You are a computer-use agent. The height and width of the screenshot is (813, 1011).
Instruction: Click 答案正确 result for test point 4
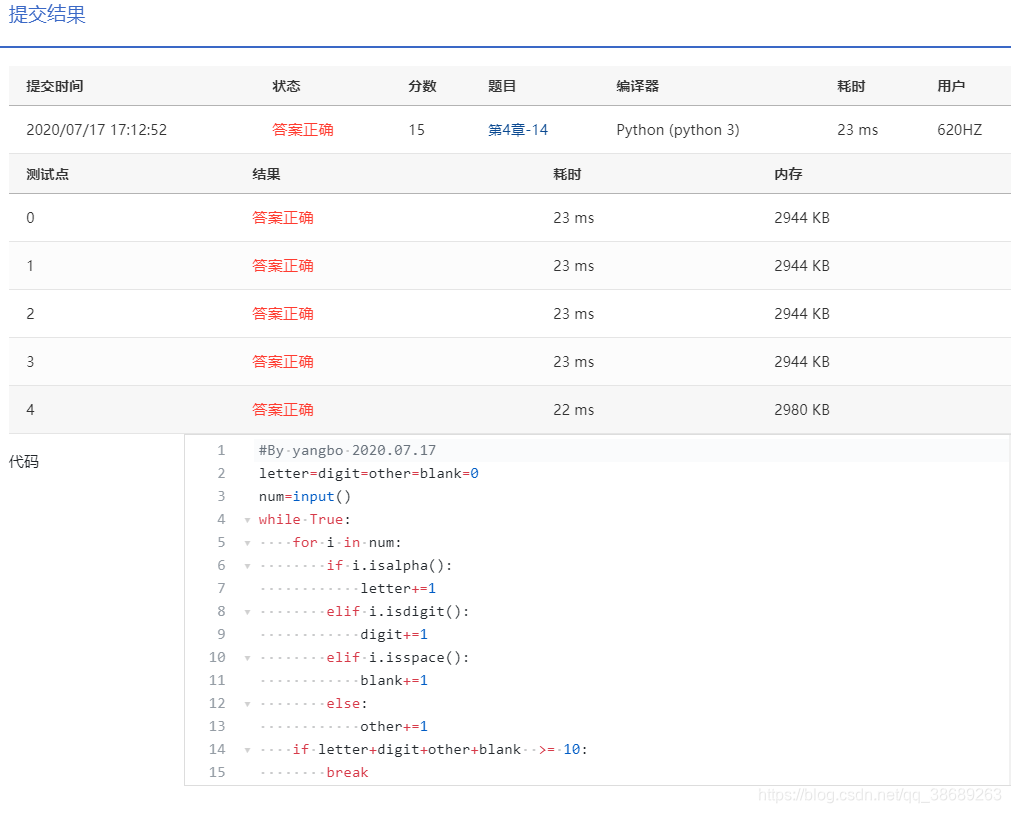pos(283,409)
